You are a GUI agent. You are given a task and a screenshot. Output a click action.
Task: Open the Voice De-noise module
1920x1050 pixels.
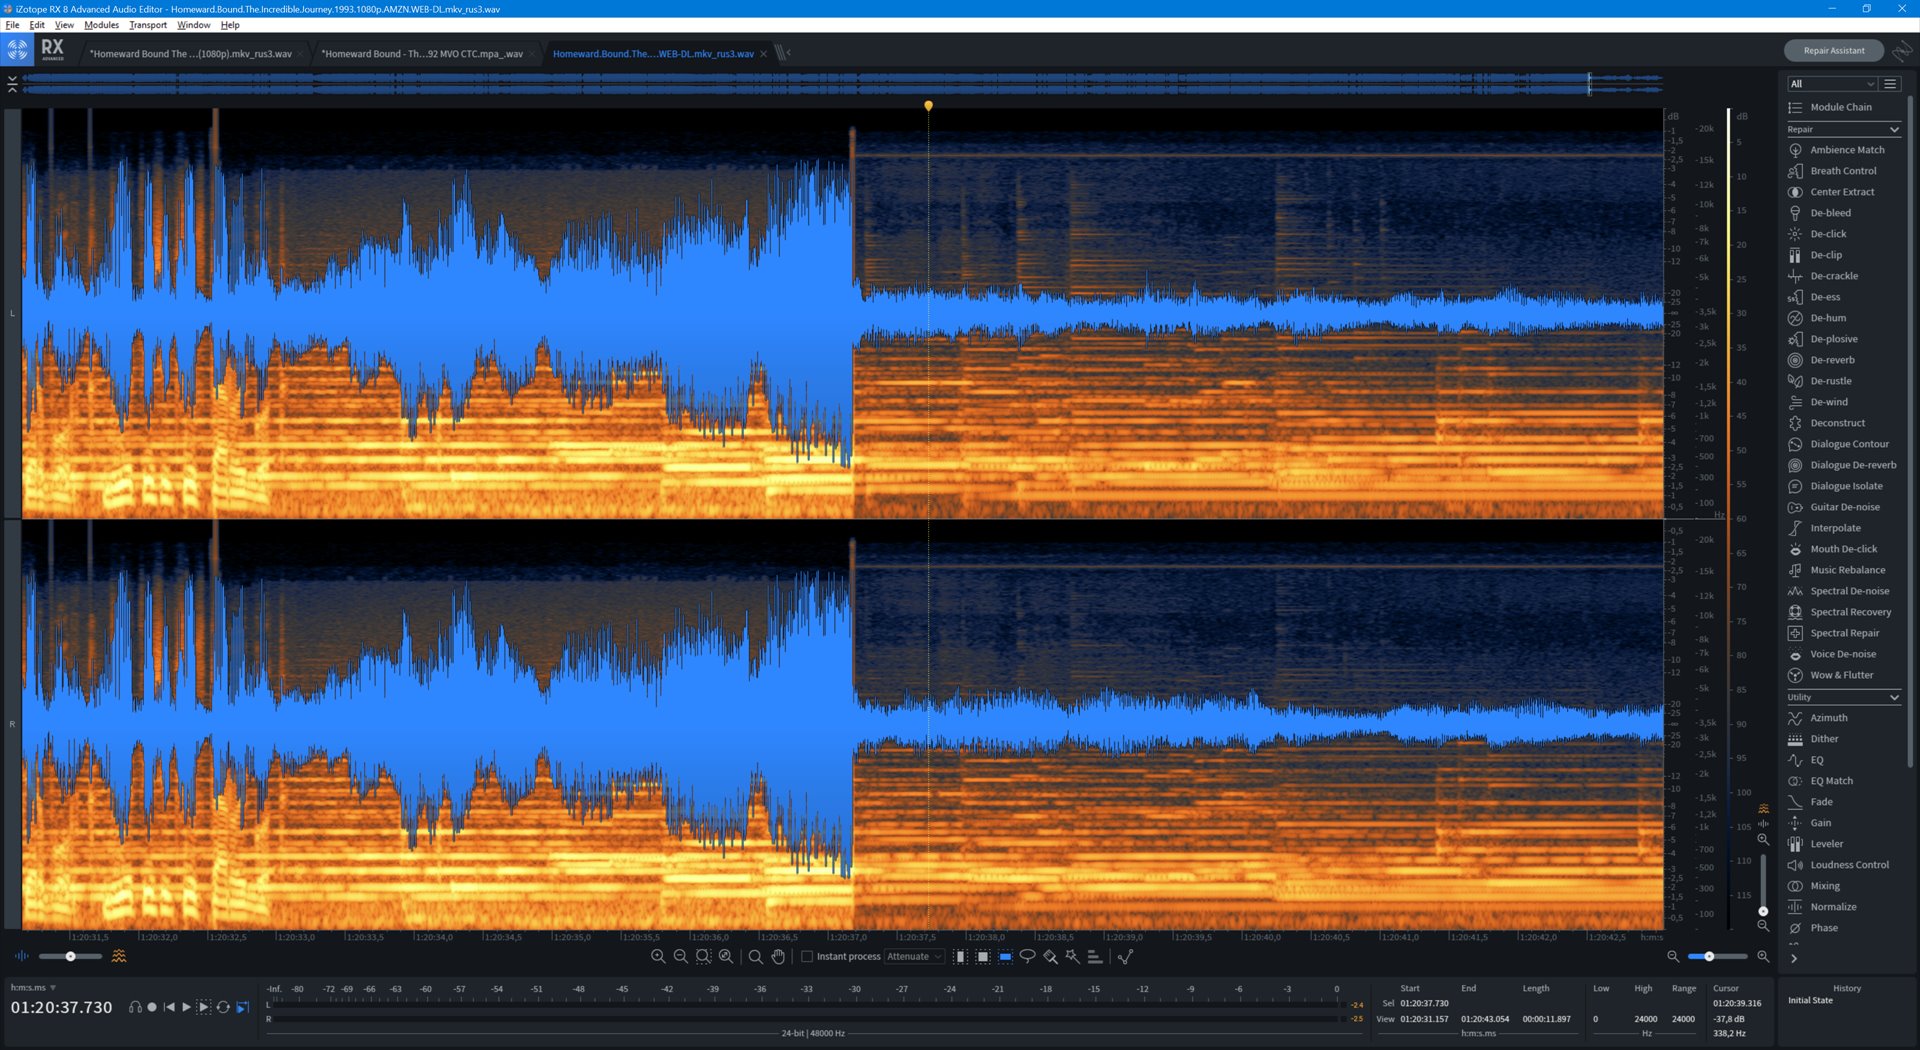(x=1842, y=654)
